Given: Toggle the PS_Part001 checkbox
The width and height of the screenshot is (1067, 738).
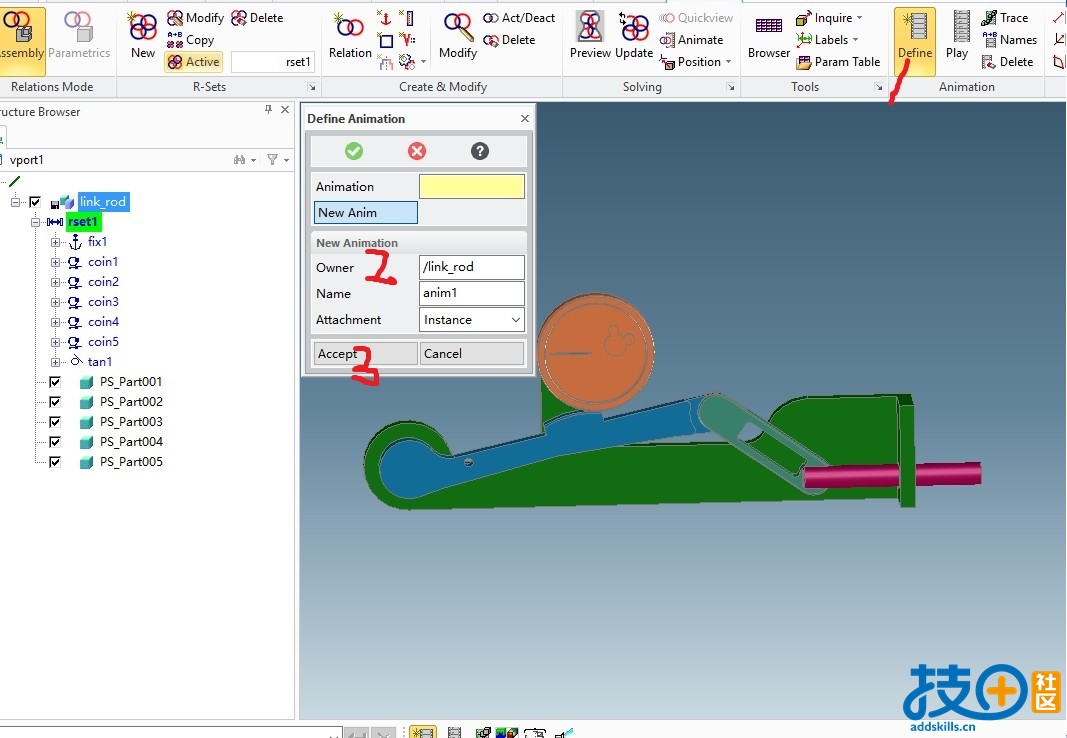Looking at the screenshot, I should 55,382.
